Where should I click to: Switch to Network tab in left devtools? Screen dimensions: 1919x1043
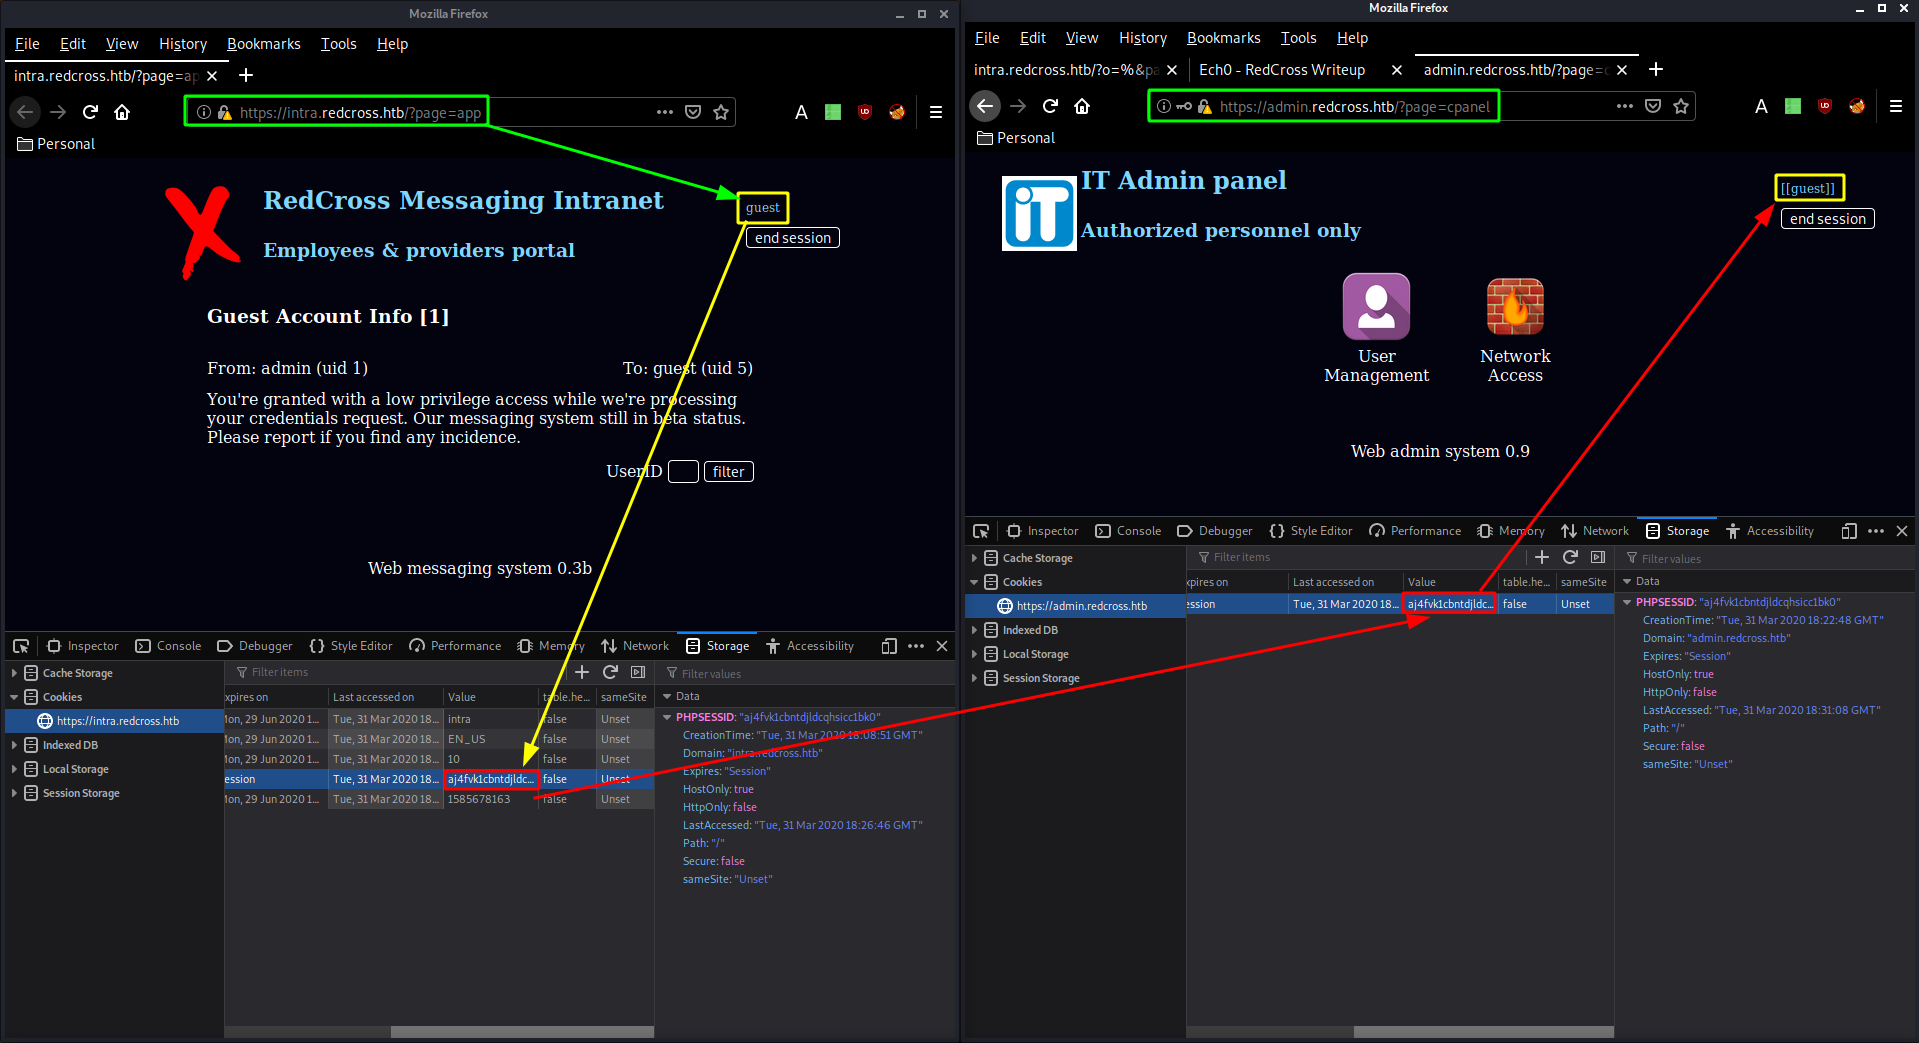click(x=635, y=646)
